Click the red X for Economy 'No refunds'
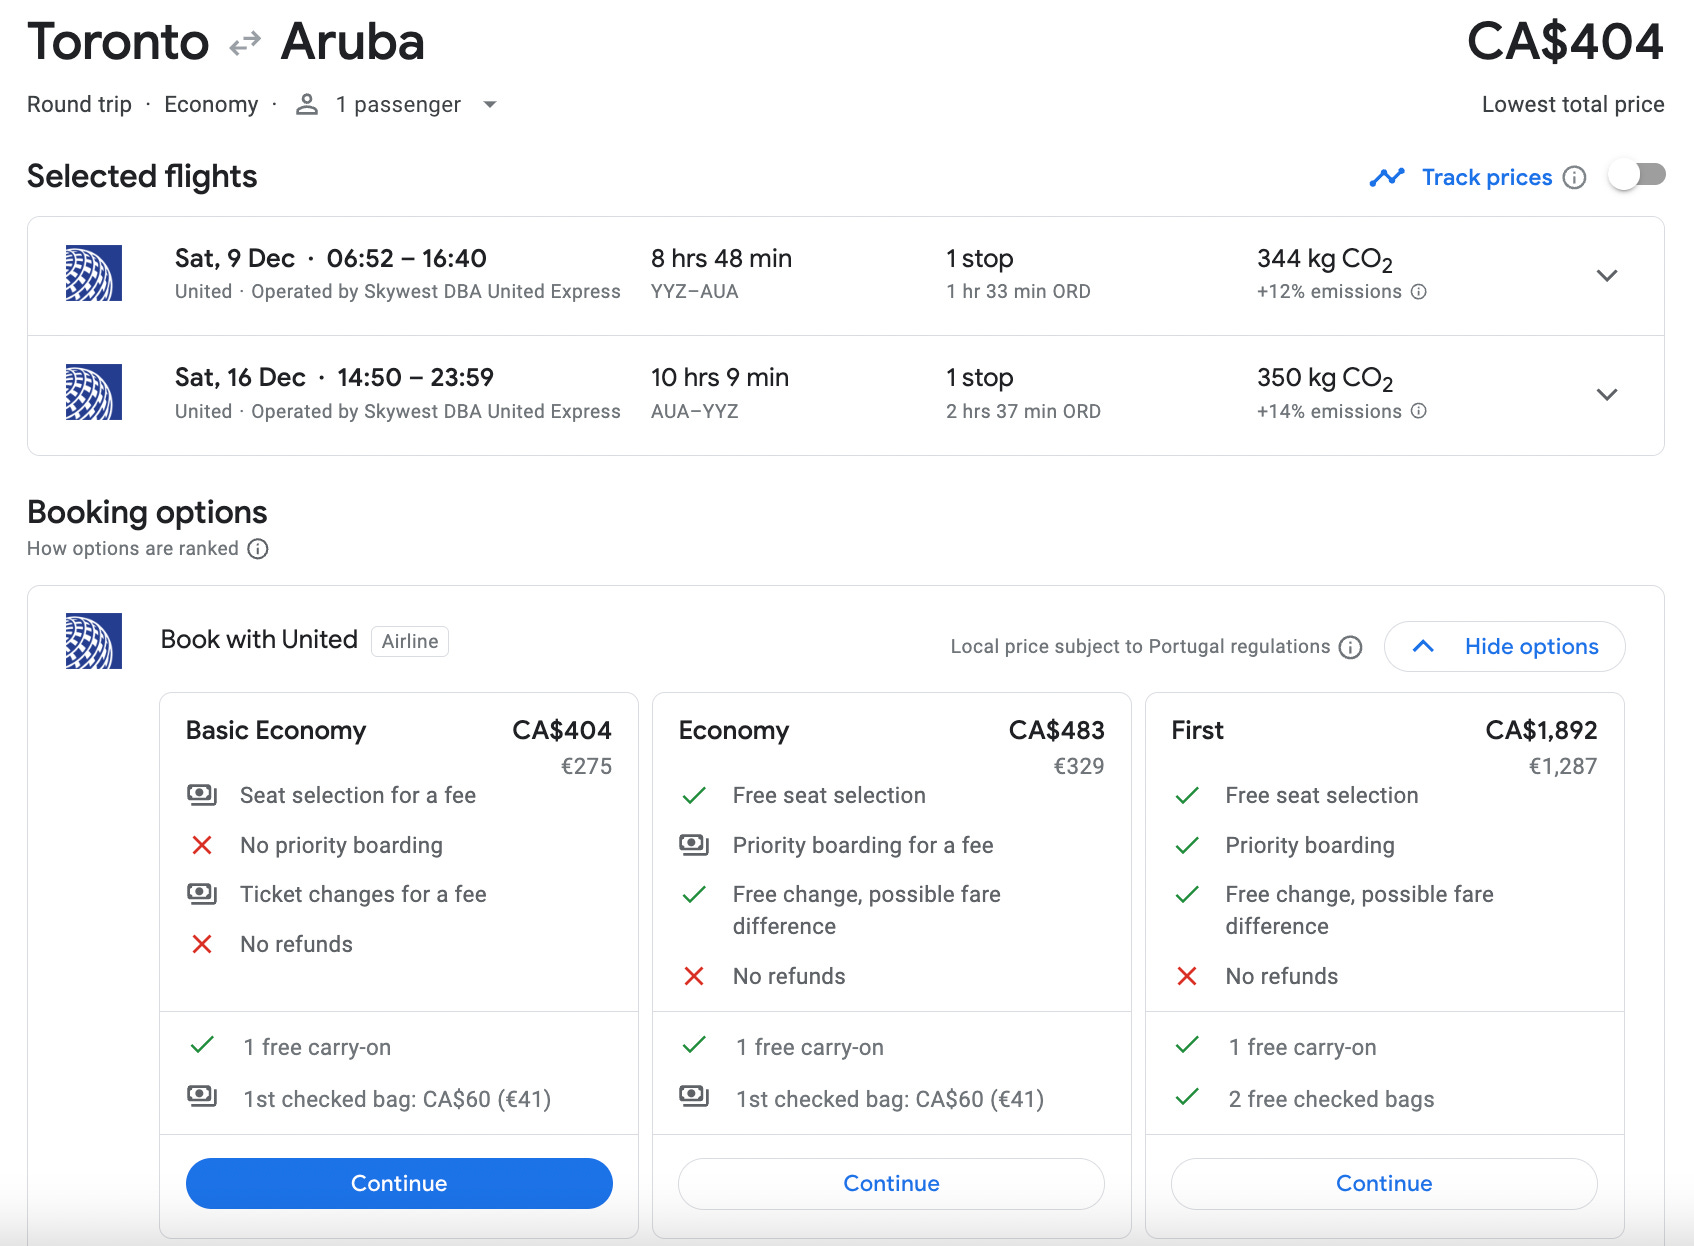Image resolution: width=1694 pixels, height=1246 pixels. coord(694,976)
